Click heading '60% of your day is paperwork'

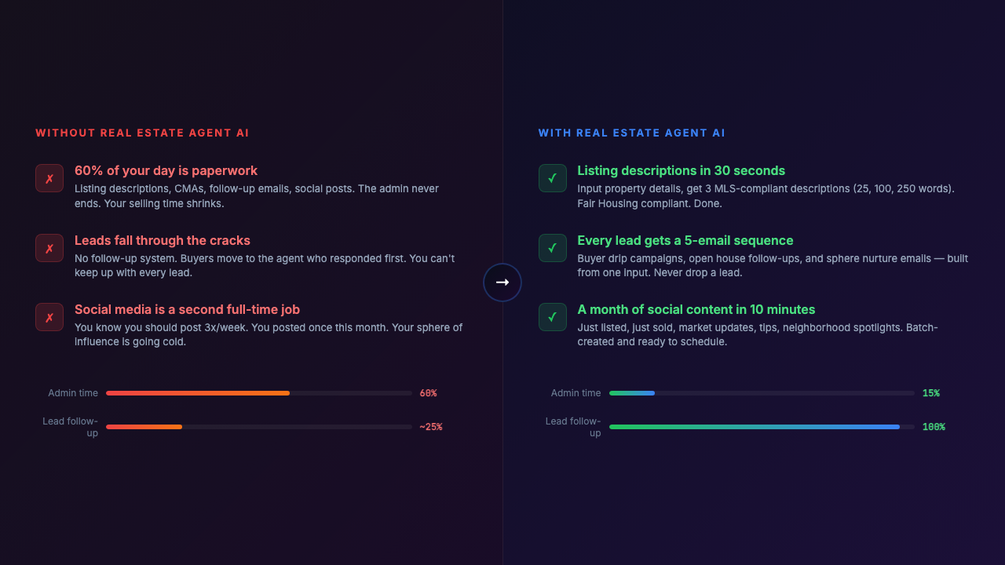[166, 171]
